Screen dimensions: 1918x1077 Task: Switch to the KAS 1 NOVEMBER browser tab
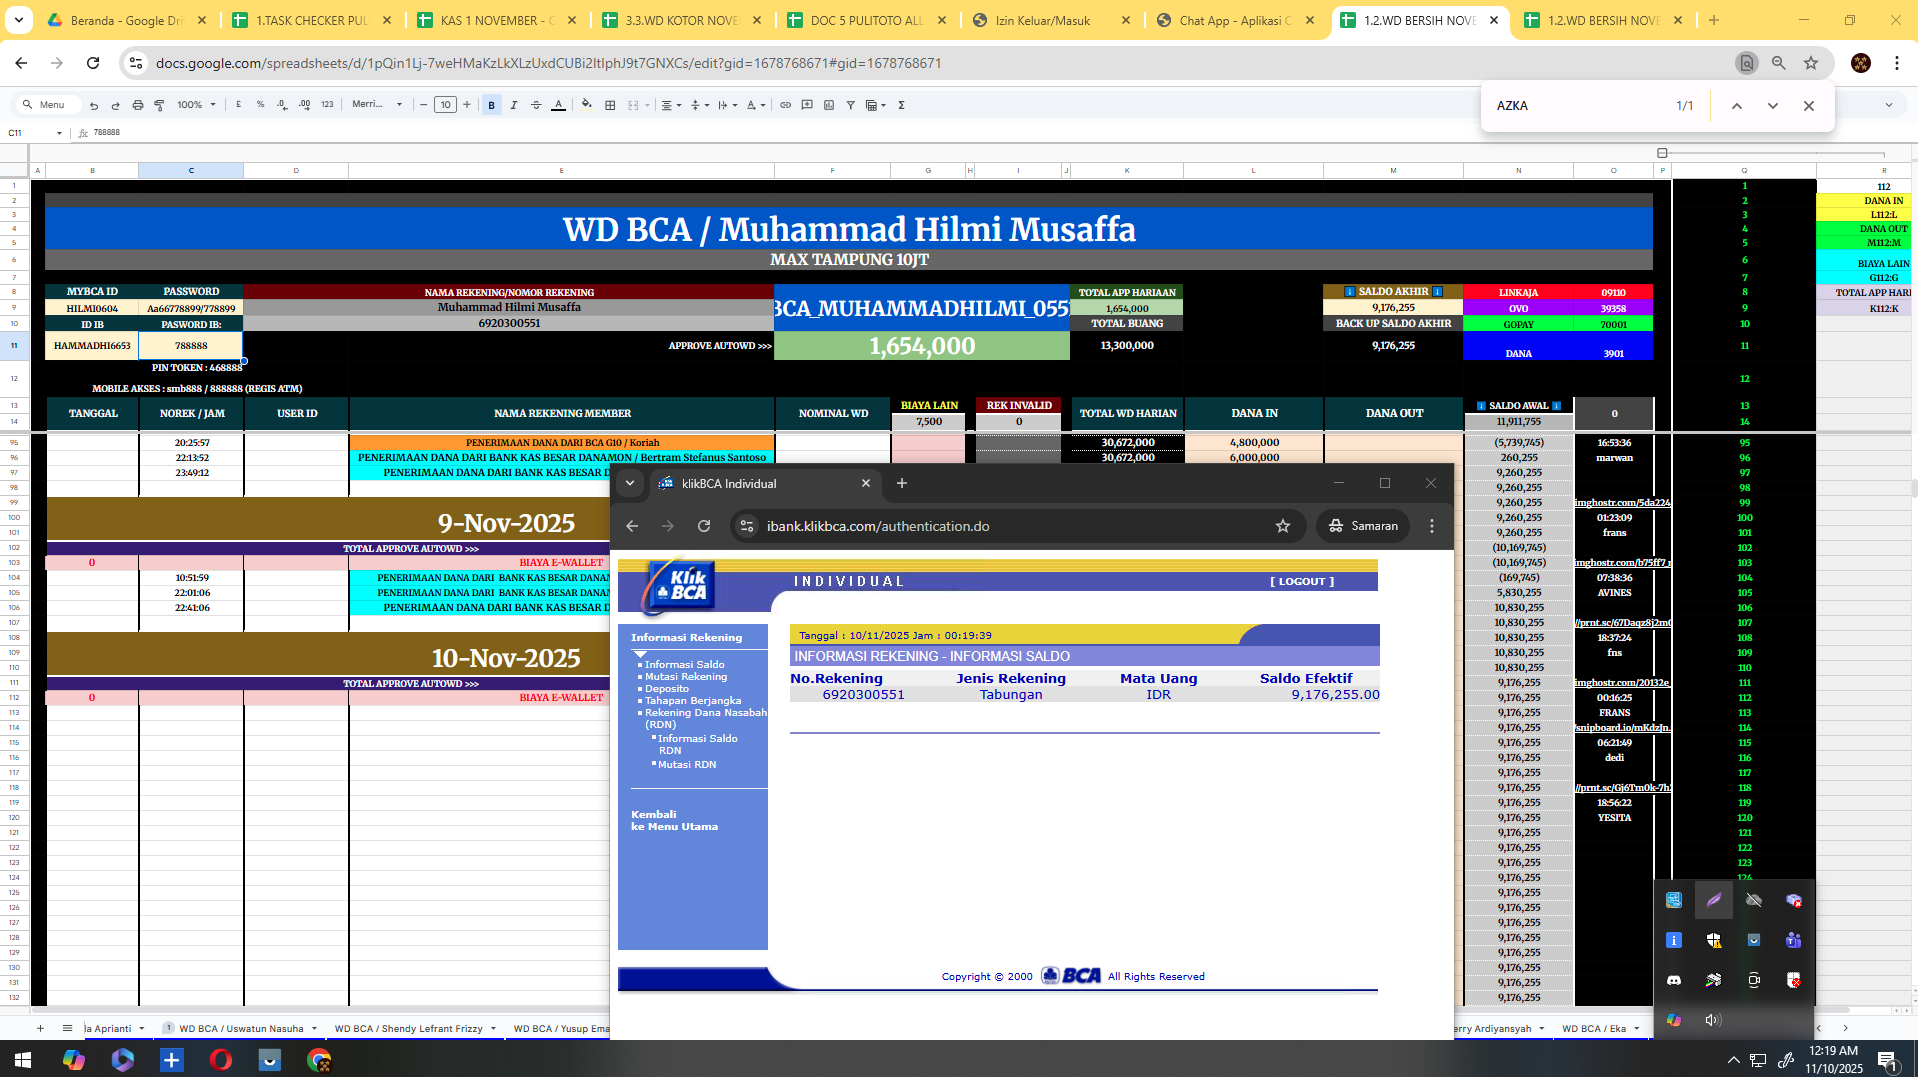click(497, 20)
